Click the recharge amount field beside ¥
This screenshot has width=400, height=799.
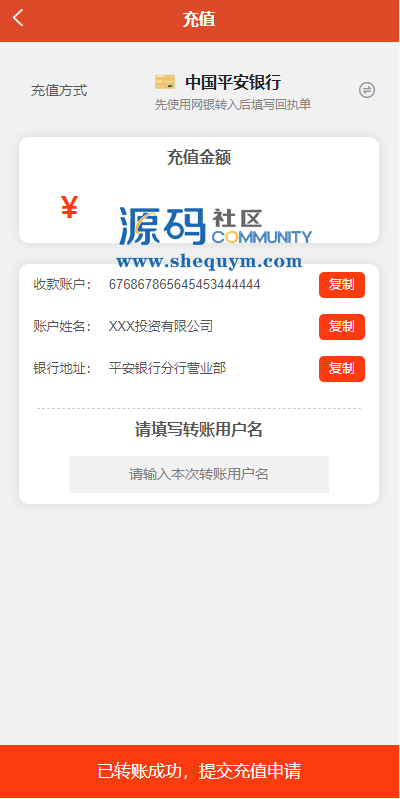[x=224, y=208]
